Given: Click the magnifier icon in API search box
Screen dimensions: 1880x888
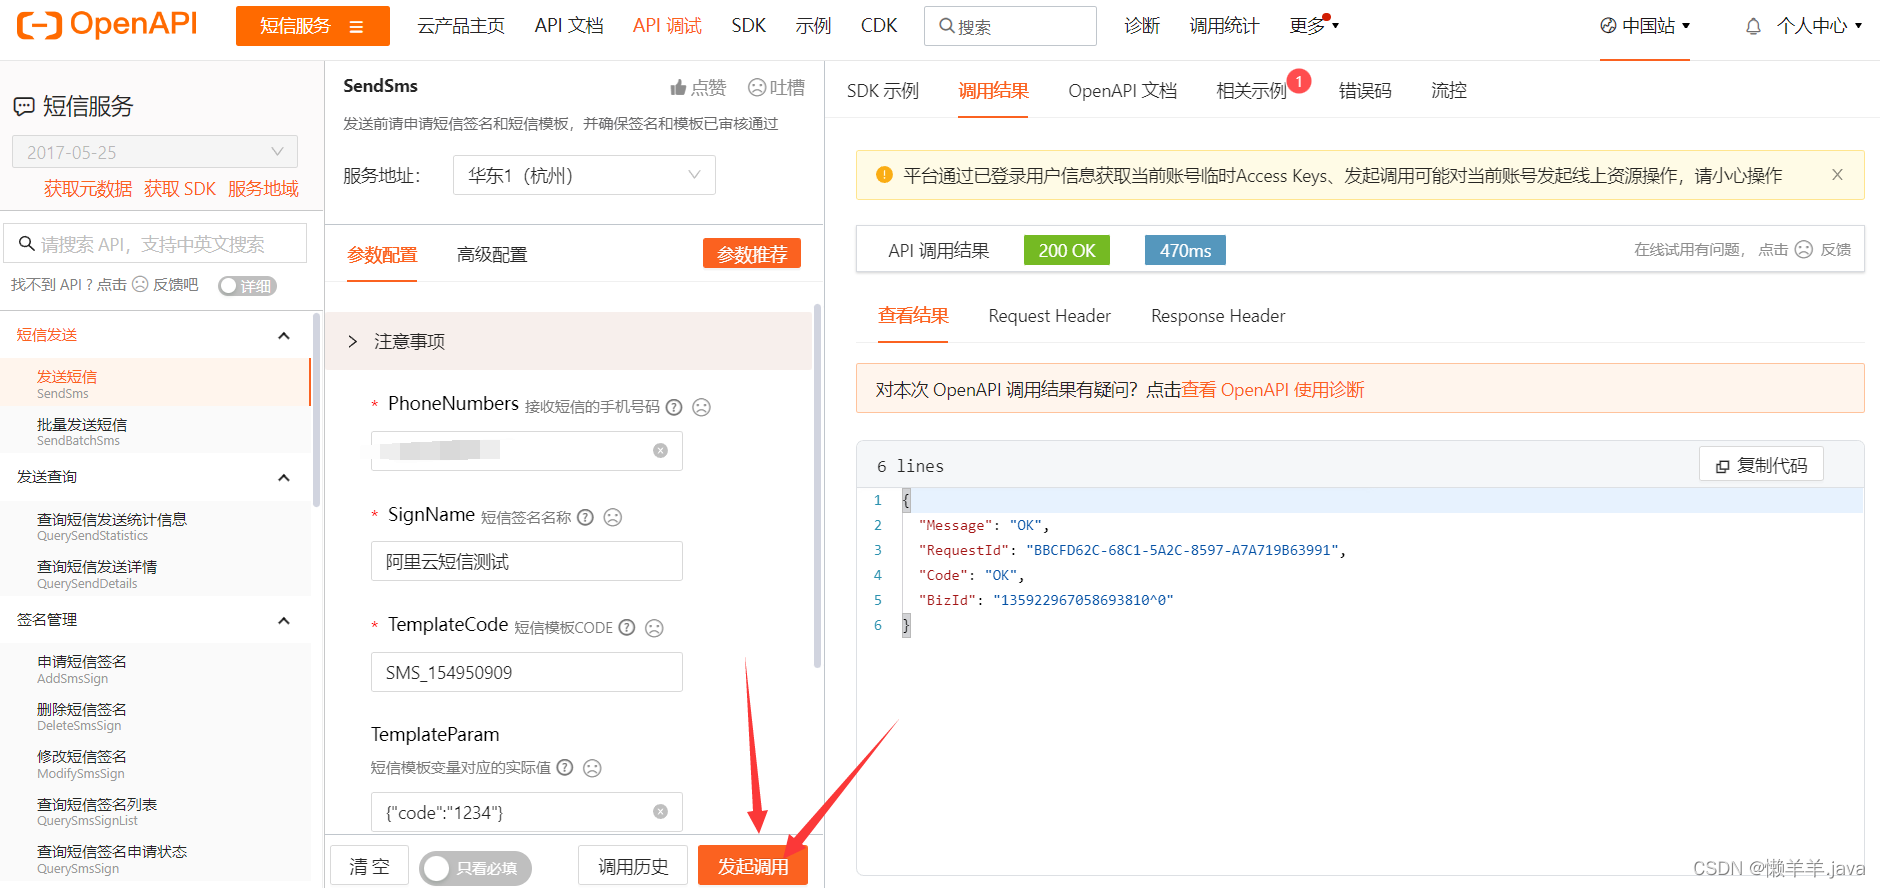Looking at the screenshot, I should (x=27, y=243).
